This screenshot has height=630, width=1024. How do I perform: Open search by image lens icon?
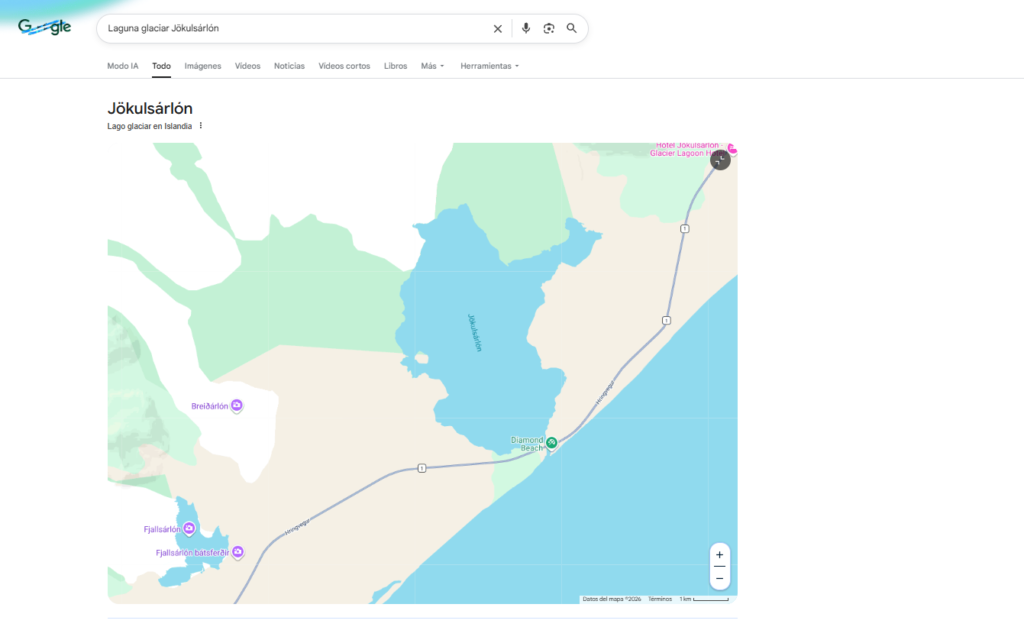coord(549,29)
